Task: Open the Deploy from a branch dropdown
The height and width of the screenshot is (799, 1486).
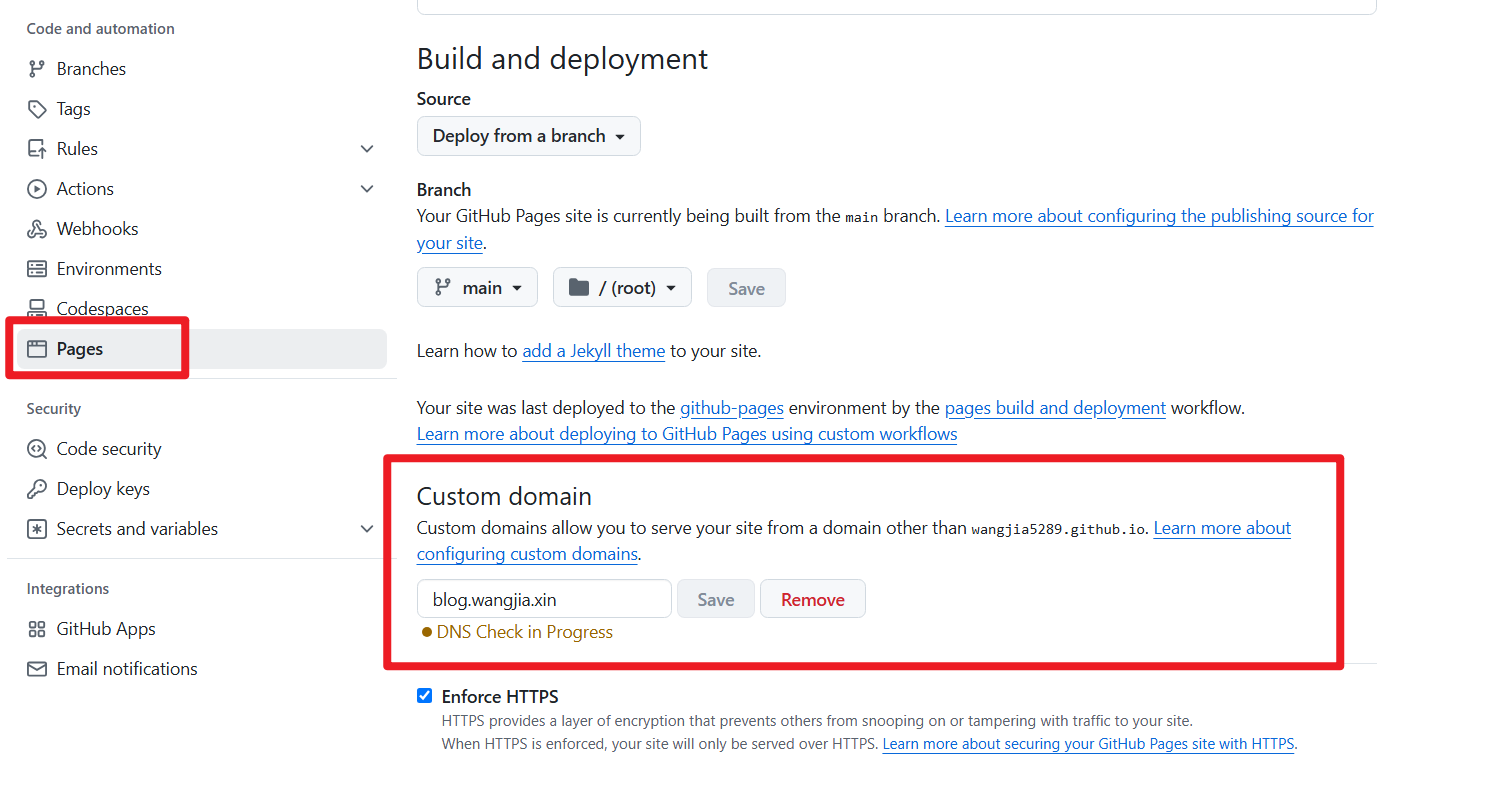Action: [x=528, y=136]
